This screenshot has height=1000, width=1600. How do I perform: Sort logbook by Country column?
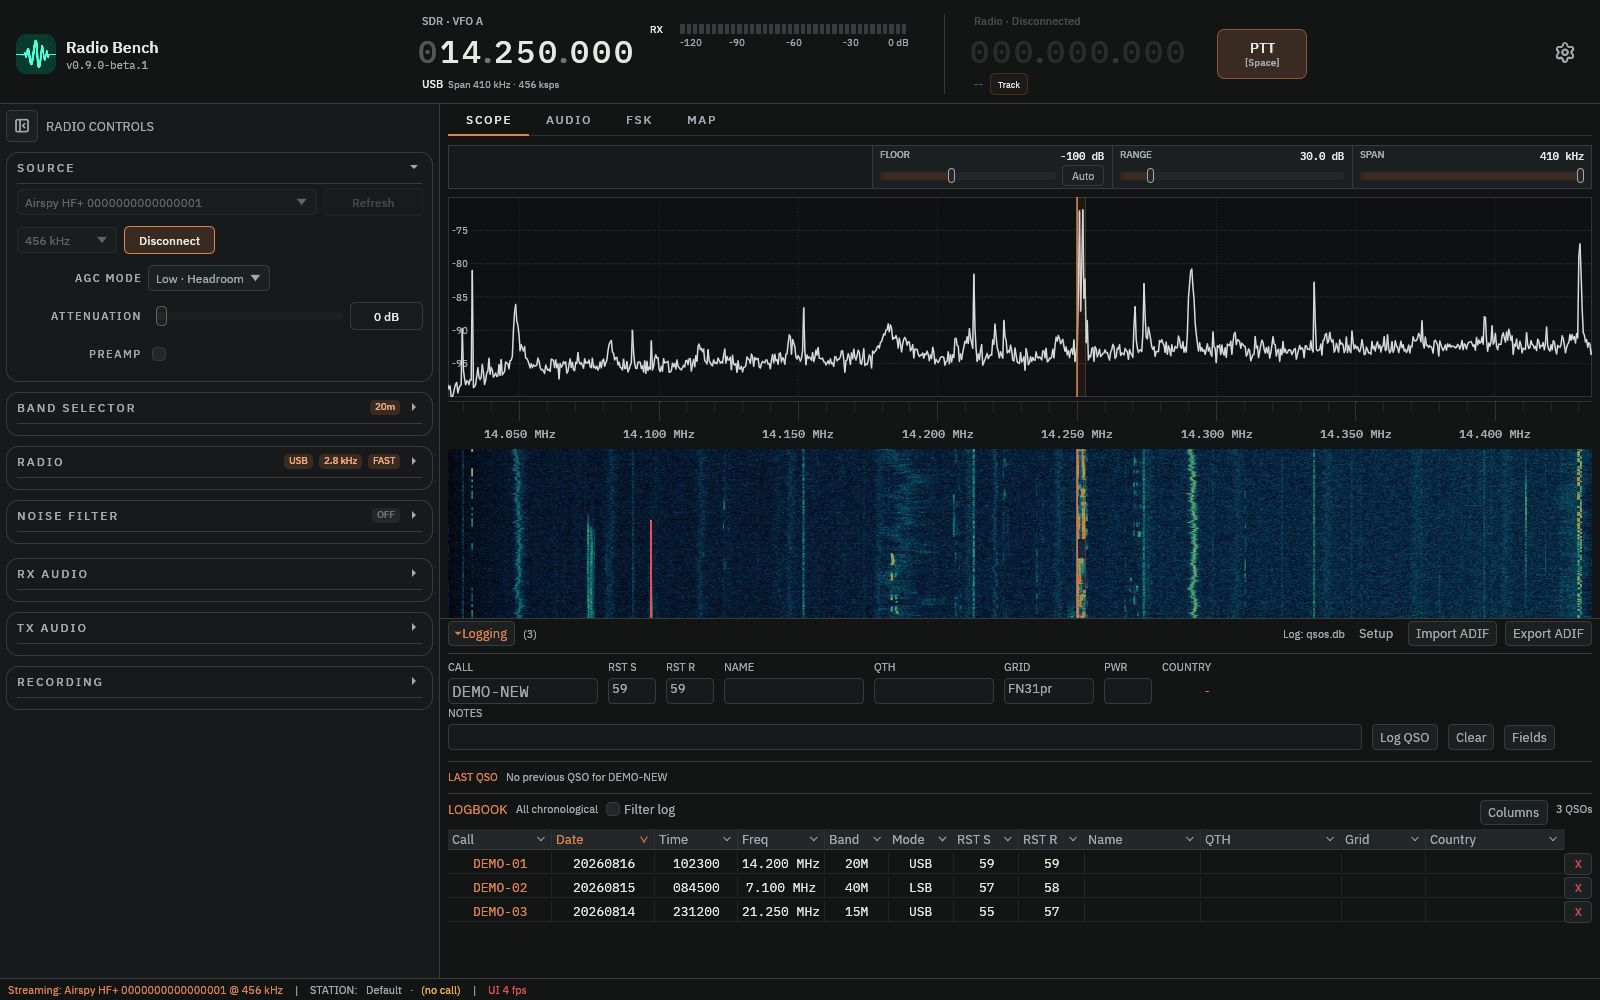click(x=1494, y=839)
